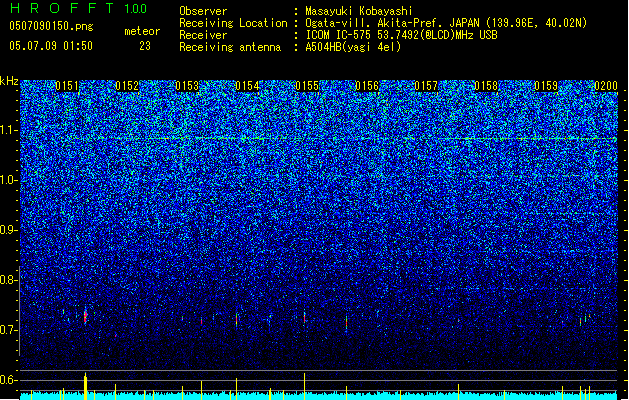Click the yellow power spike below 0155
Viewport: 629px width, 400px height.
pyautogui.click(x=304, y=386)
